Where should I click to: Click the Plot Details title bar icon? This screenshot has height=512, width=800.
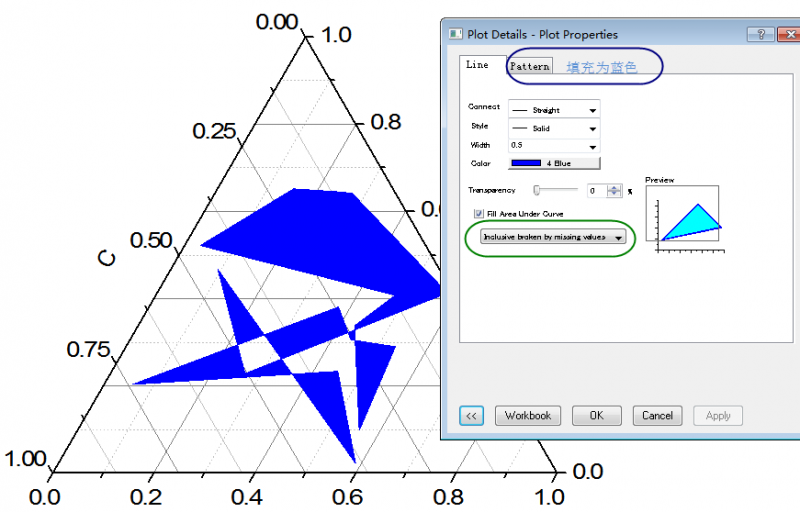click(x=455, y=34)
